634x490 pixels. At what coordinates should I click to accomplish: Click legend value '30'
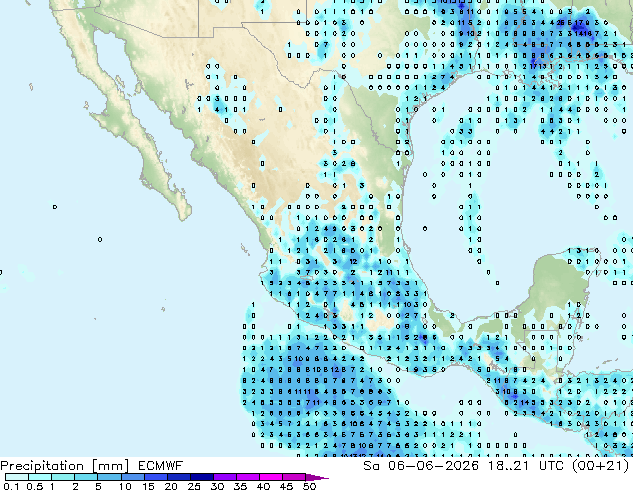[217, 486]
